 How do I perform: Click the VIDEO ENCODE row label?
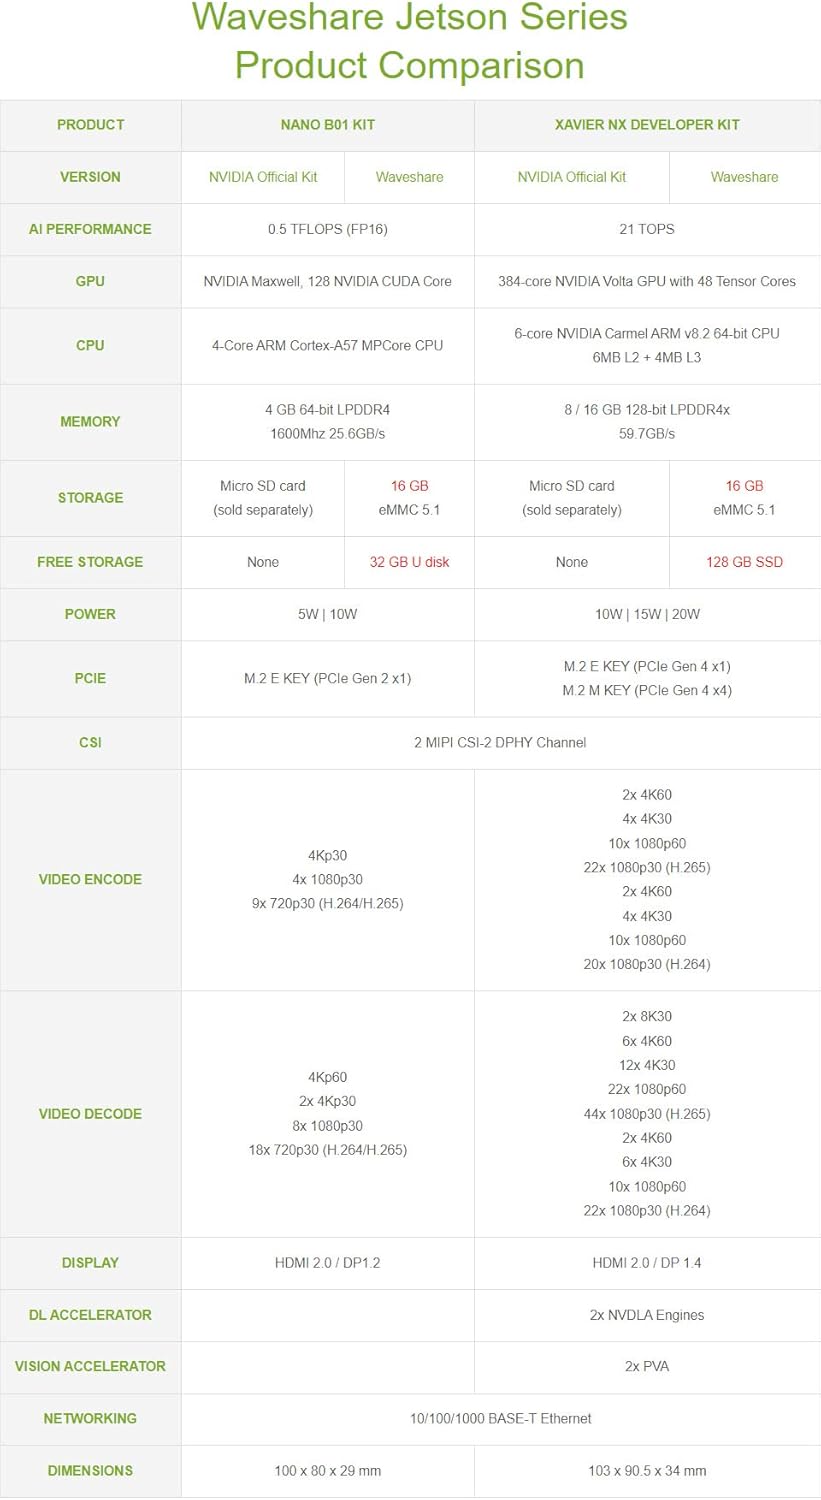[90, 879]
